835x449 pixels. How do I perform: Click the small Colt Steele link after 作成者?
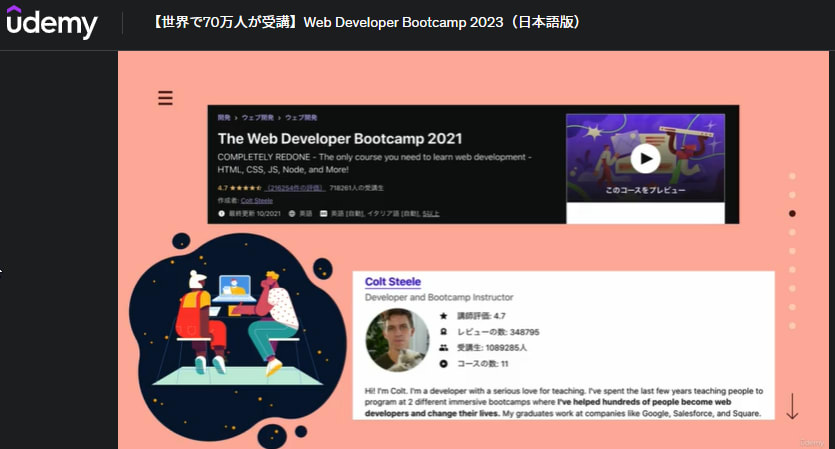257,201
